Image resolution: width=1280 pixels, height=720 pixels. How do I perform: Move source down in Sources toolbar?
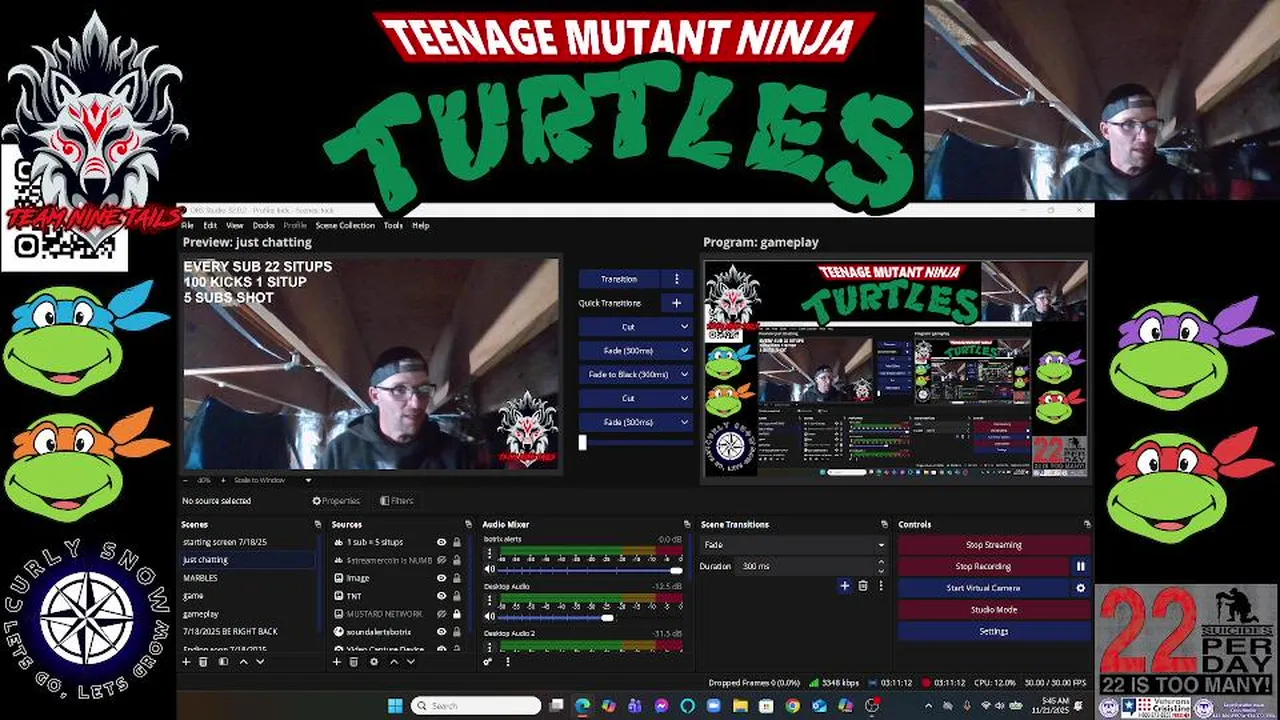pyautogui.click(x=410, y=662)
